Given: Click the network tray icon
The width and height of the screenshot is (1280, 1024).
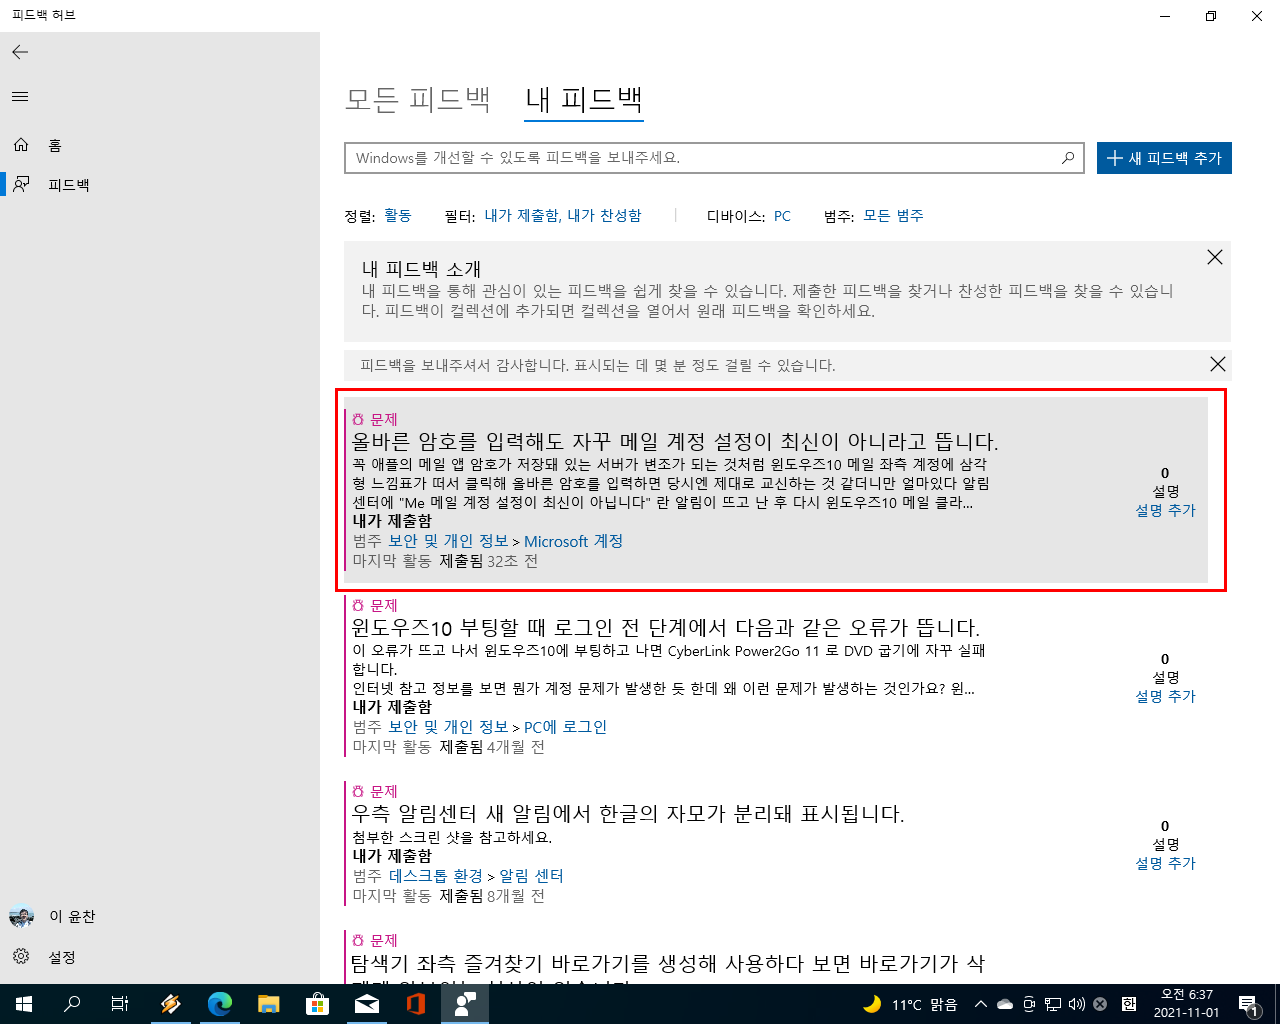Looking at the screenshot, I should (x=1053, y=1004).
